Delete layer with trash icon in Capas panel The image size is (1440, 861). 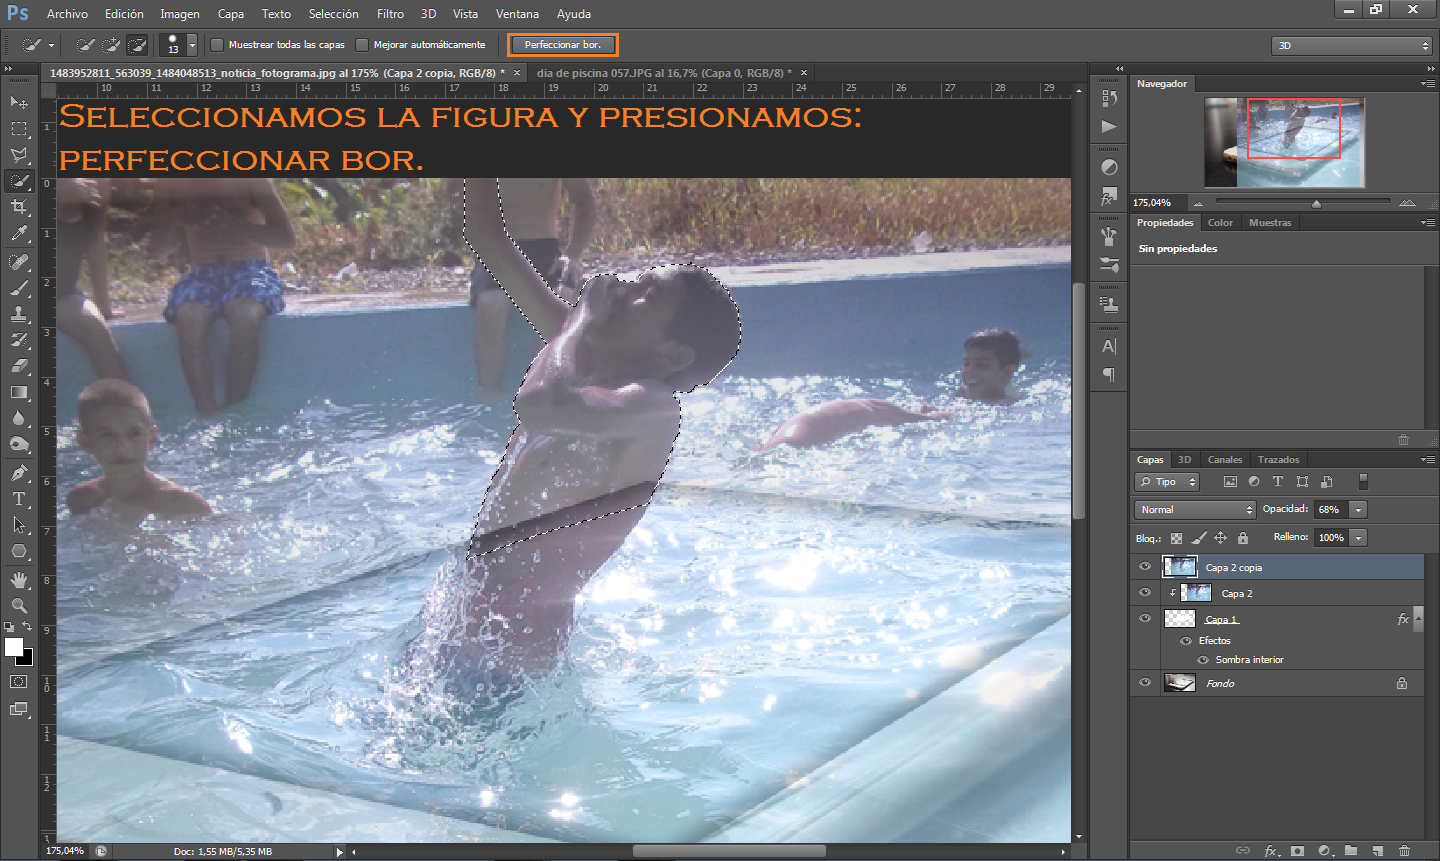pyautogui.click(x=1404, y=851)
